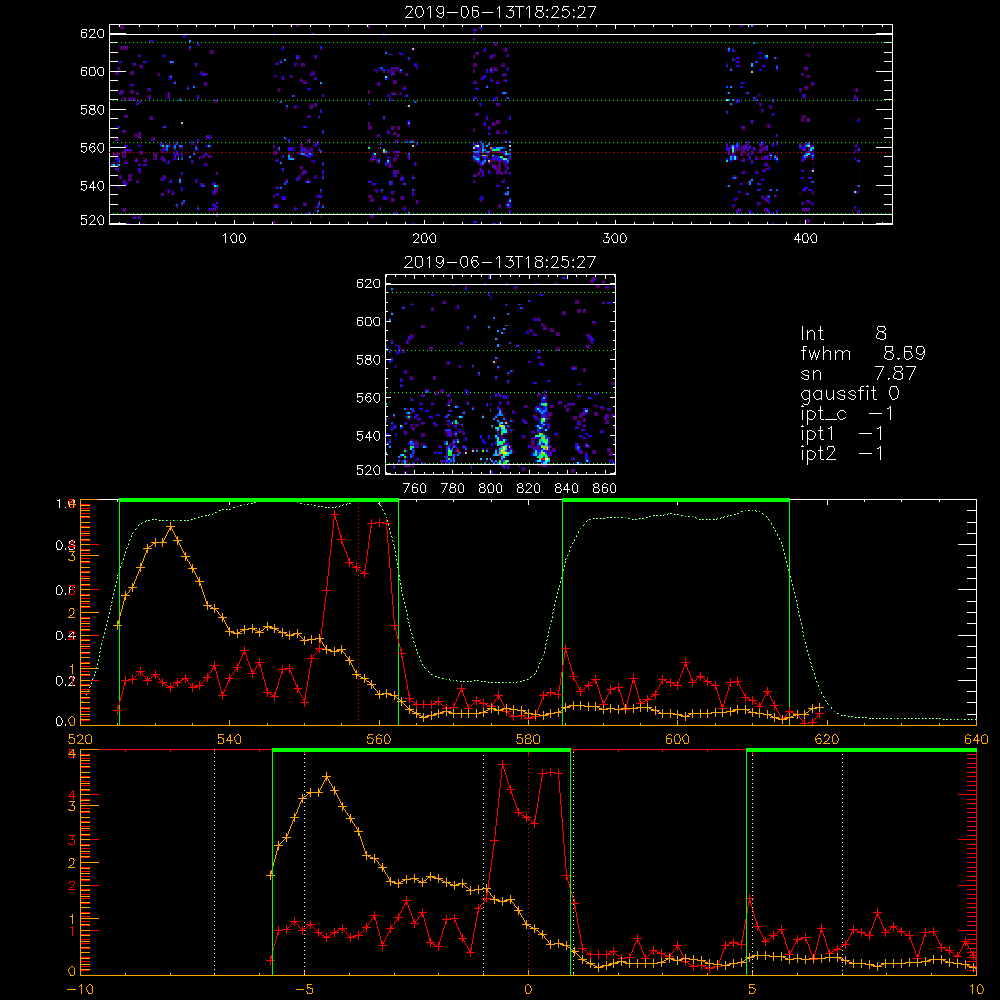The width and height of the screenshot is (1000, 1000).
Task: Click y-axis label 600 on top spectrogram
Action: coord(92,71)
